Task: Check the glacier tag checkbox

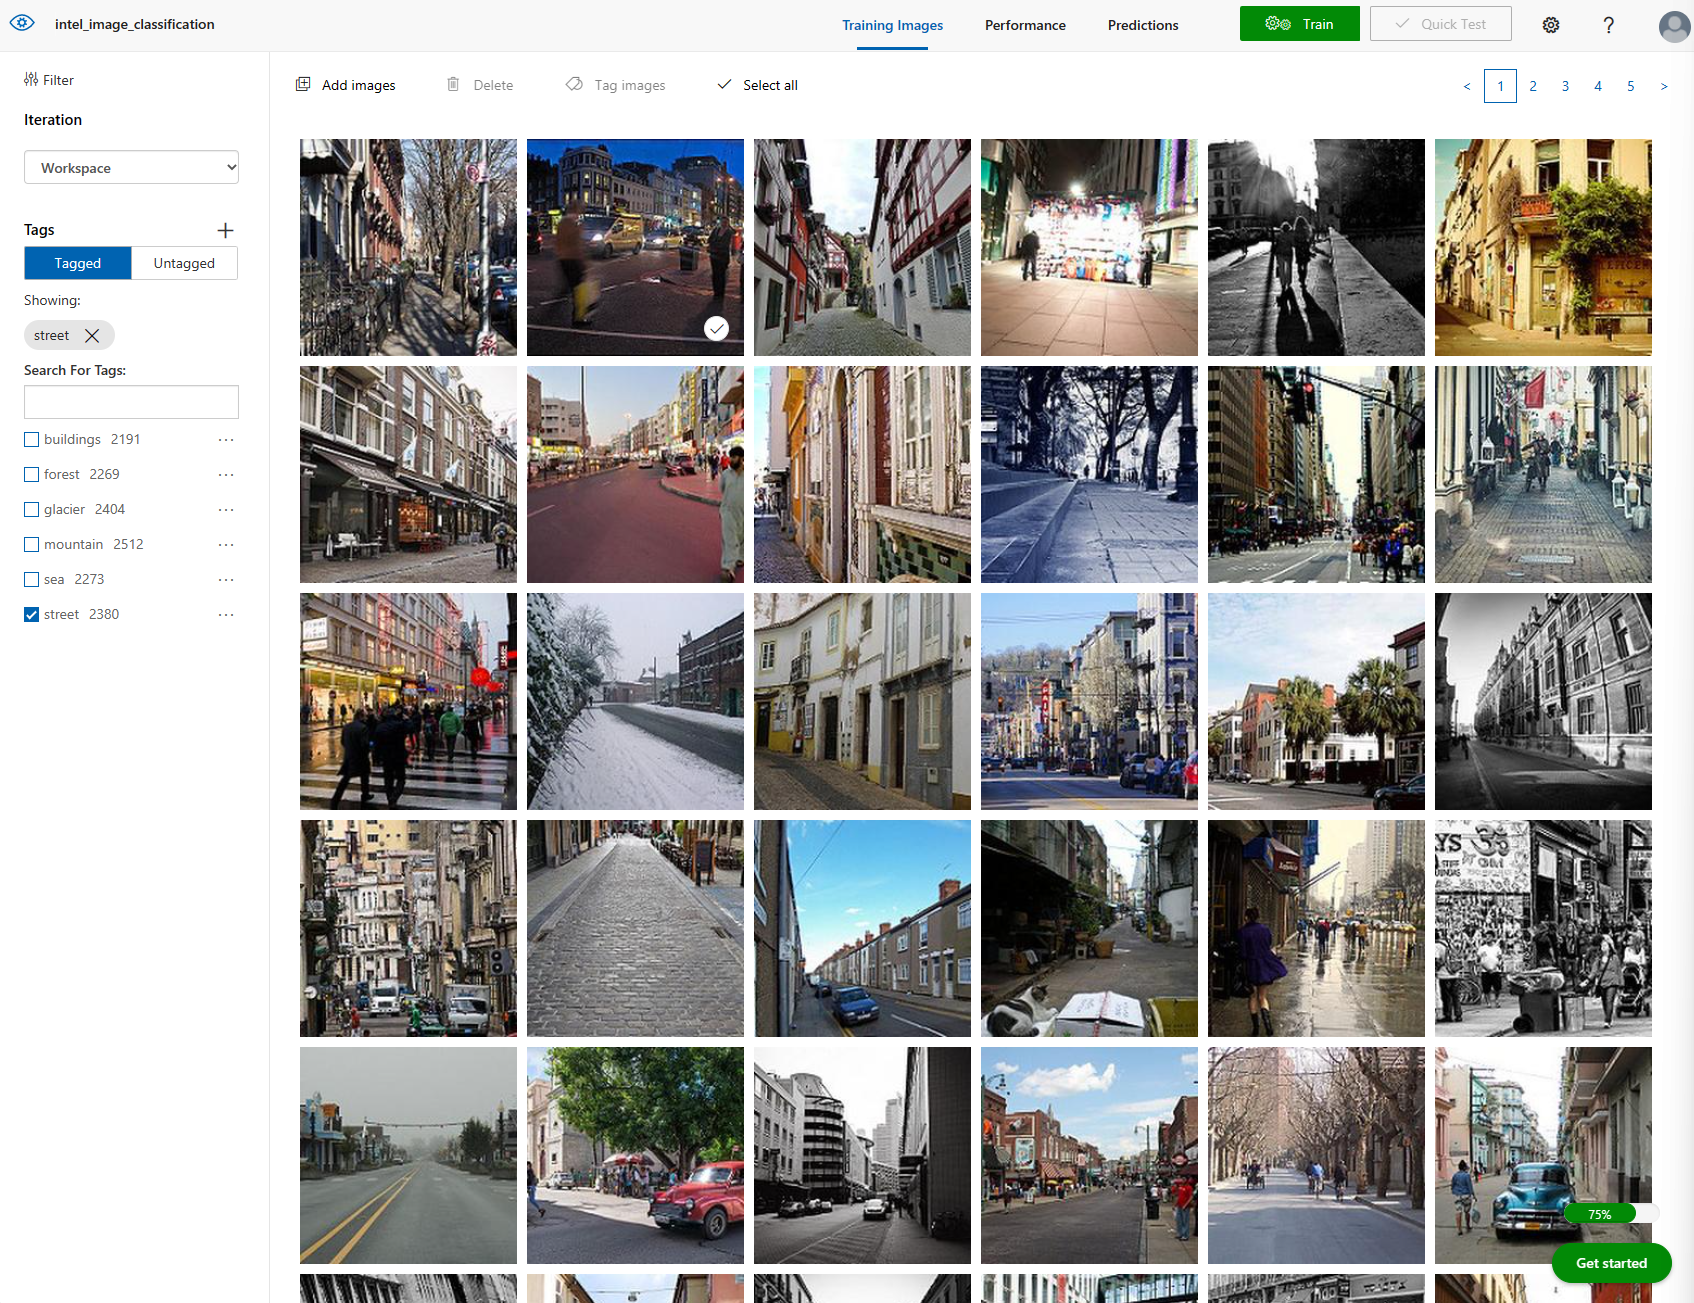Action: pos(32,510)
